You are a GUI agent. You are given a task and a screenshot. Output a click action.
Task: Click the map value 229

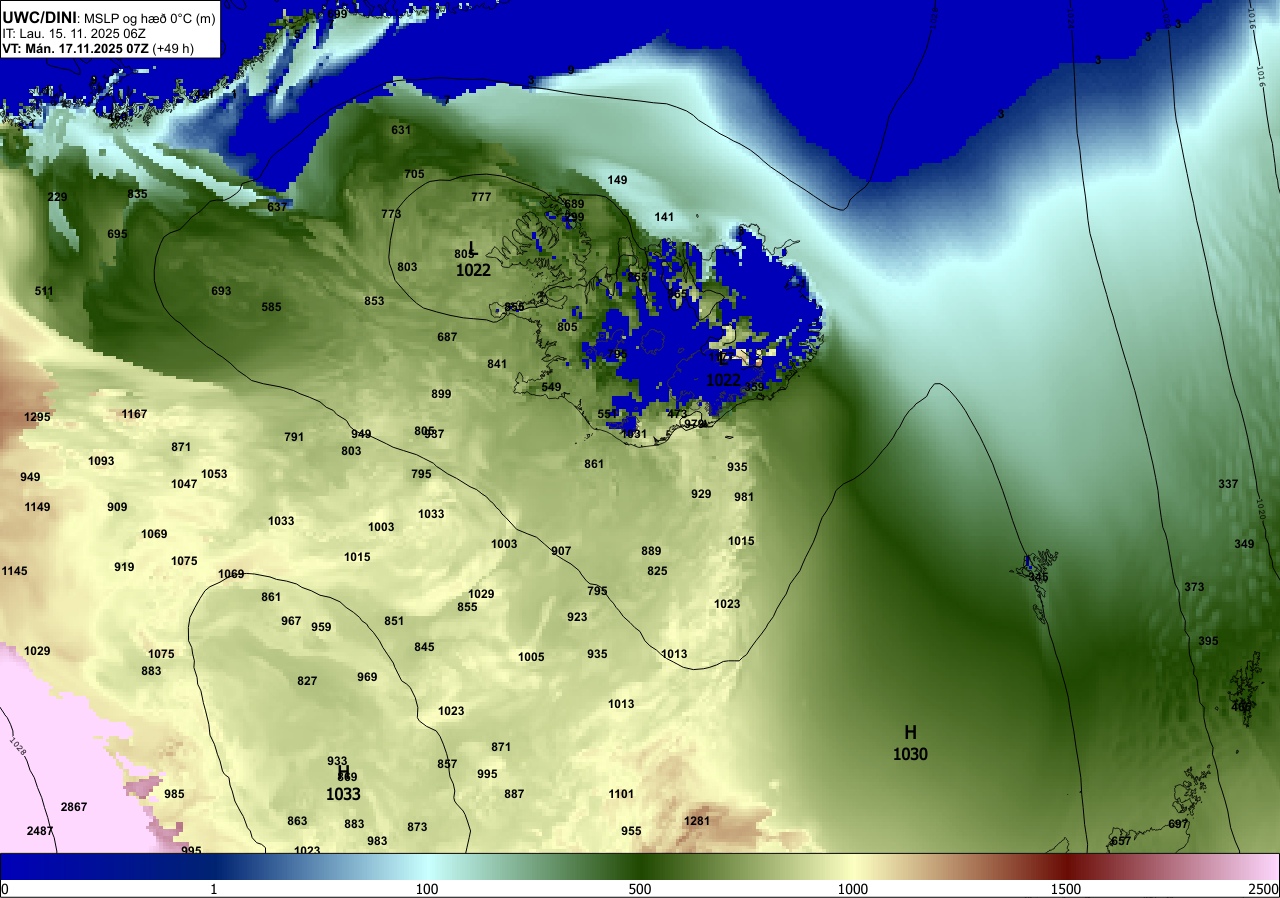pyautogui.click(x=57, y=197)
